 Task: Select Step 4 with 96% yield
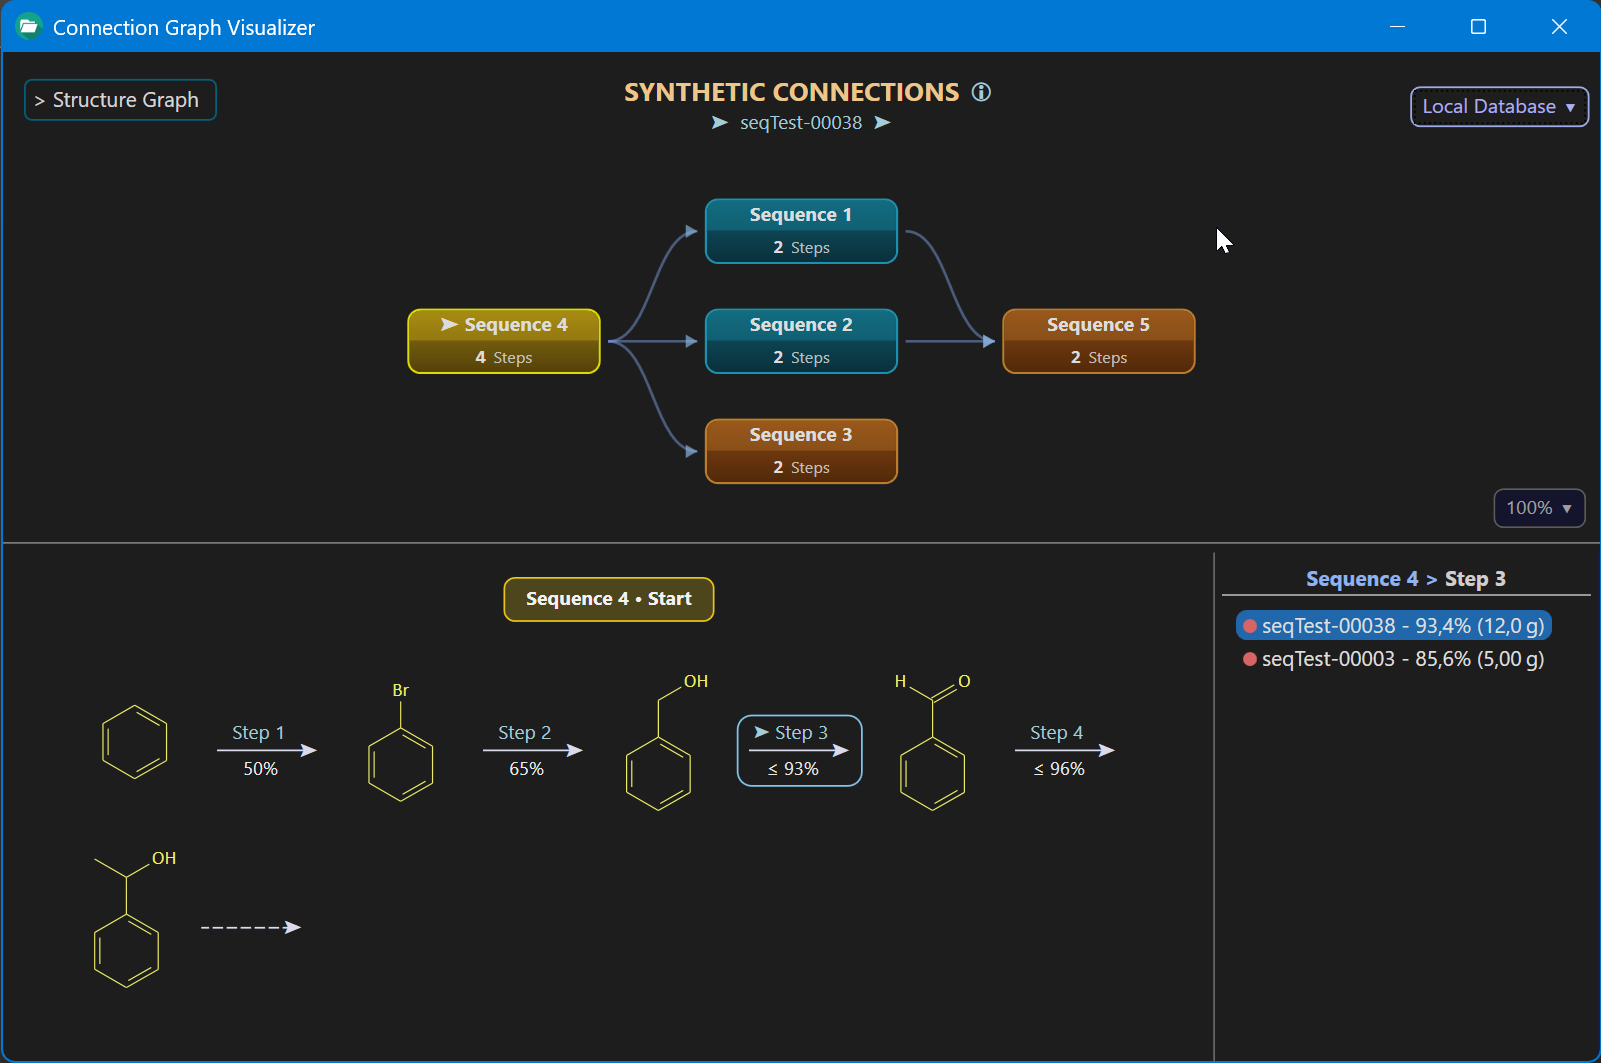1060,750
